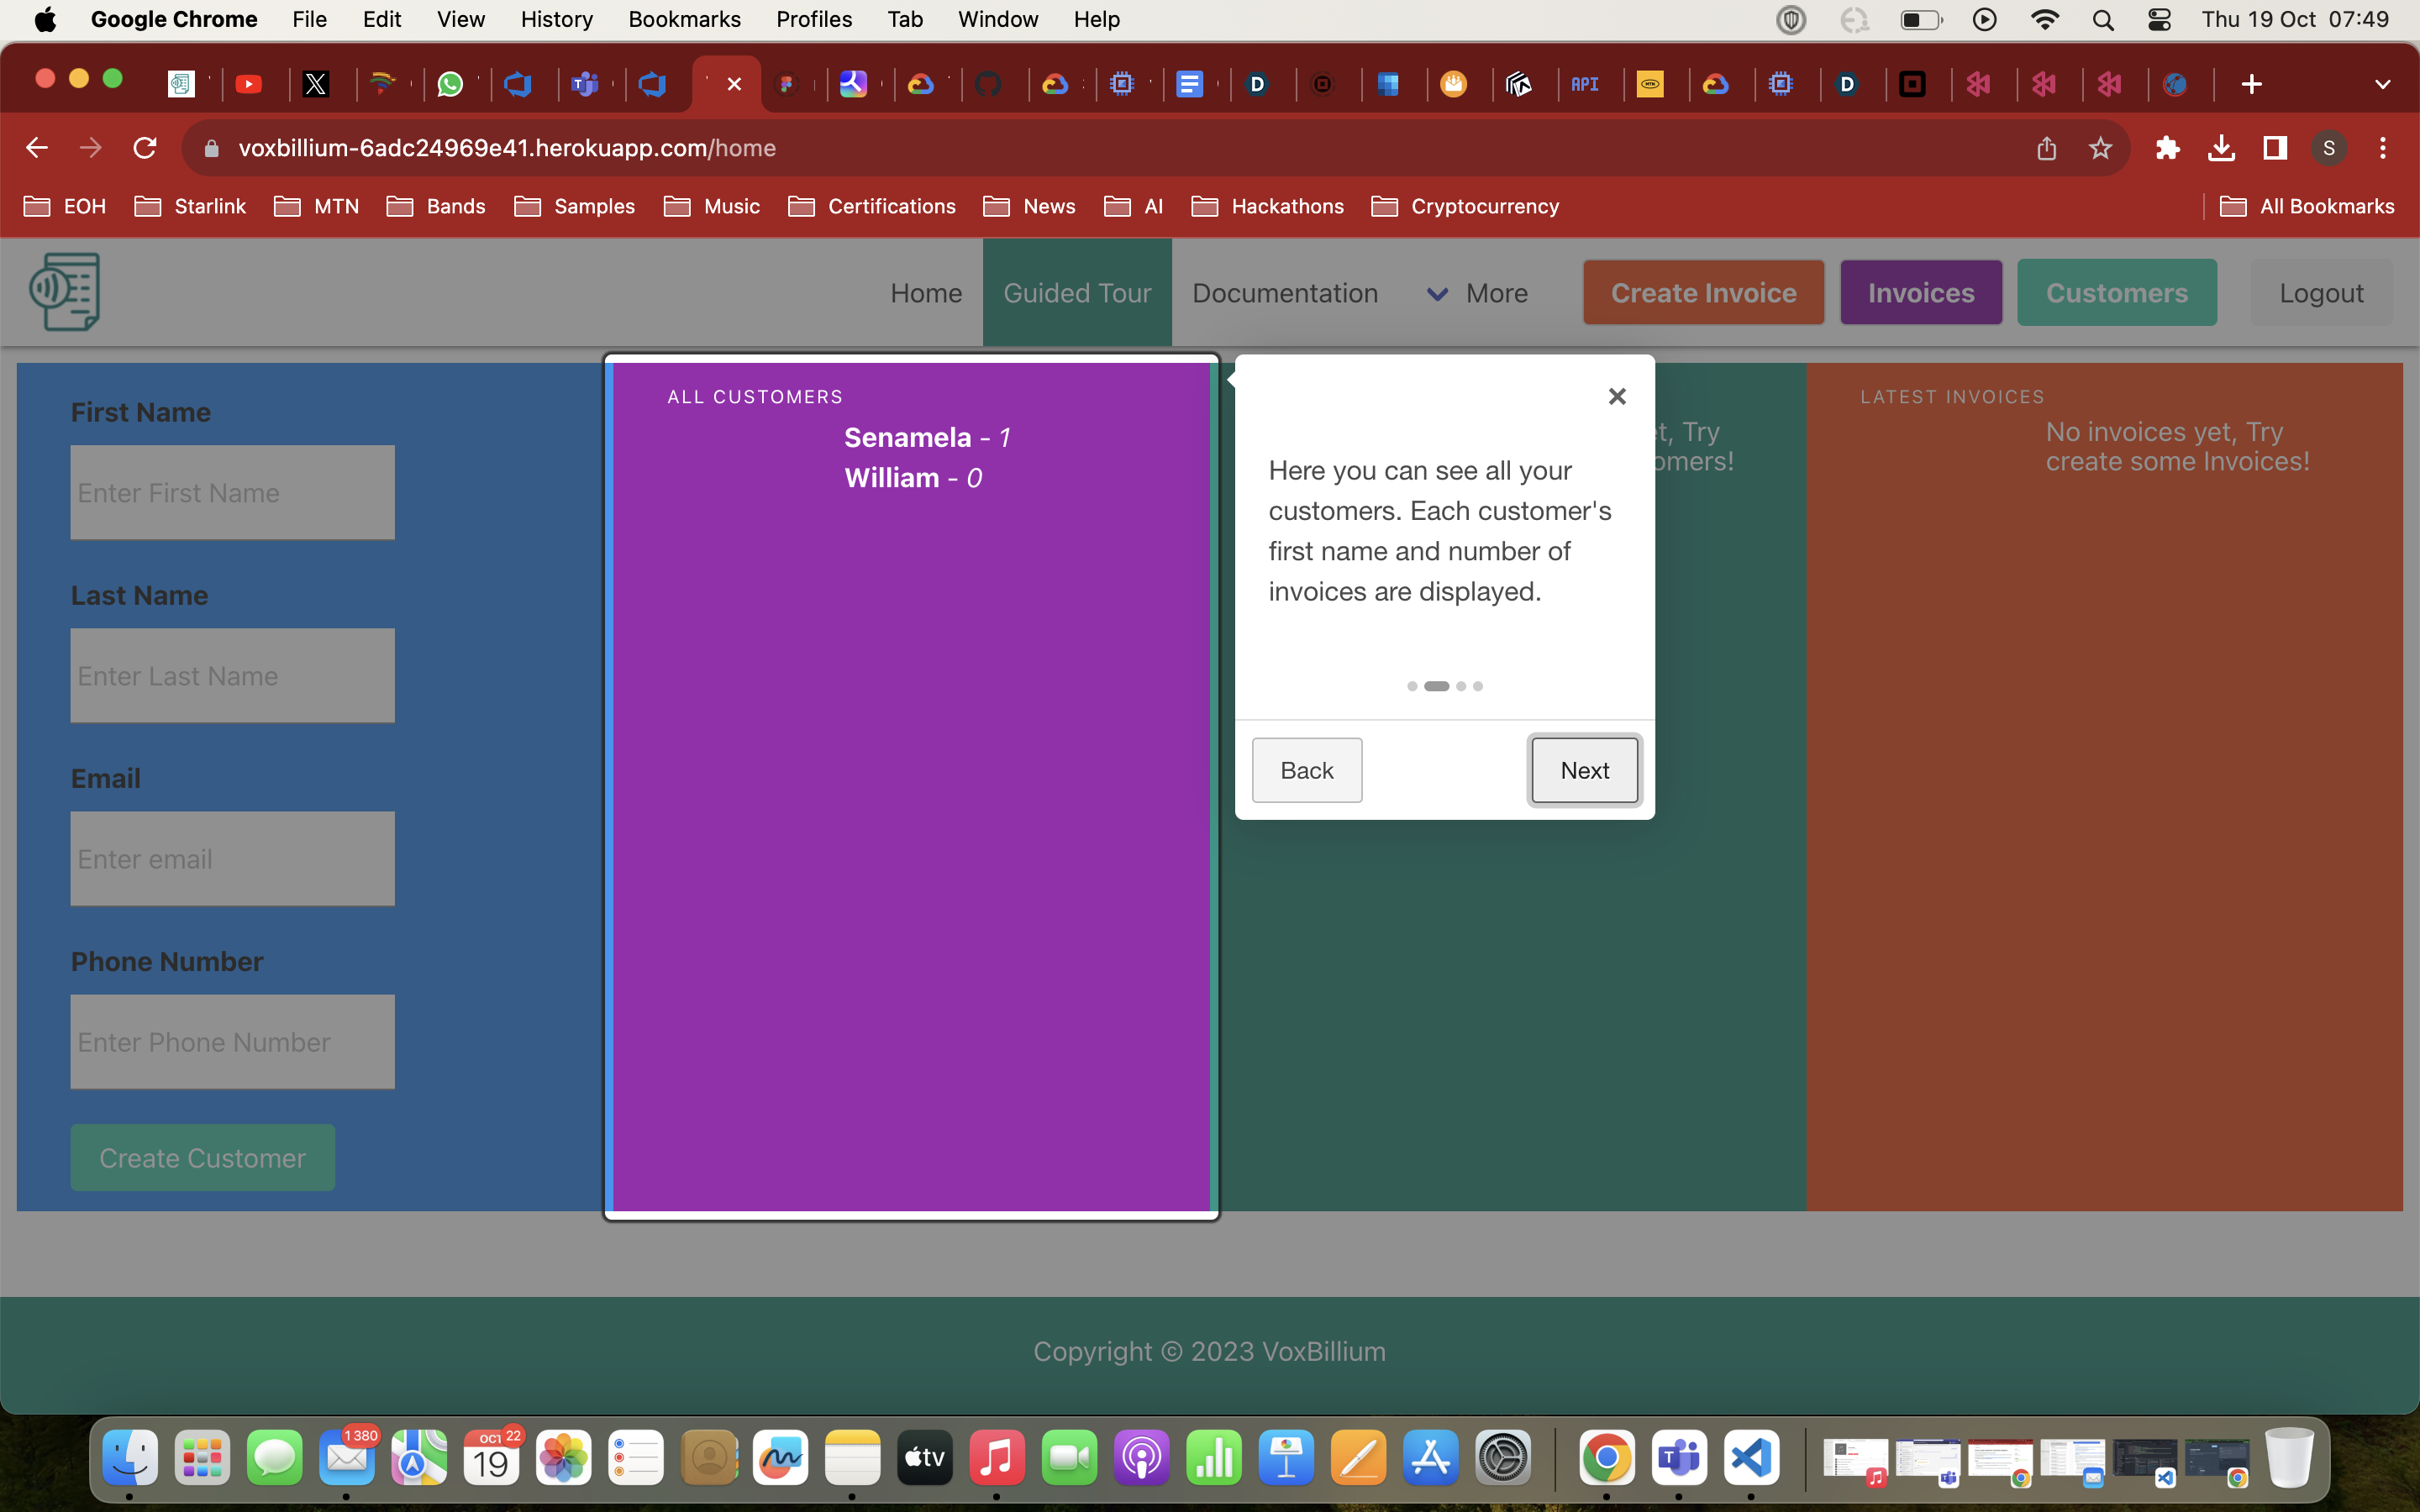Switch to the Guided Tour tab
The height and width of the screenshot is (1512, 2420).
tap(1076, 293)
